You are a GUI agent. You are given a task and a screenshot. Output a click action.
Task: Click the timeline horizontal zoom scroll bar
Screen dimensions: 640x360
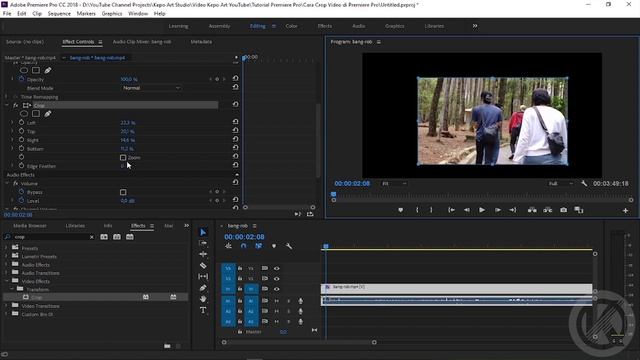pos(299,342)
